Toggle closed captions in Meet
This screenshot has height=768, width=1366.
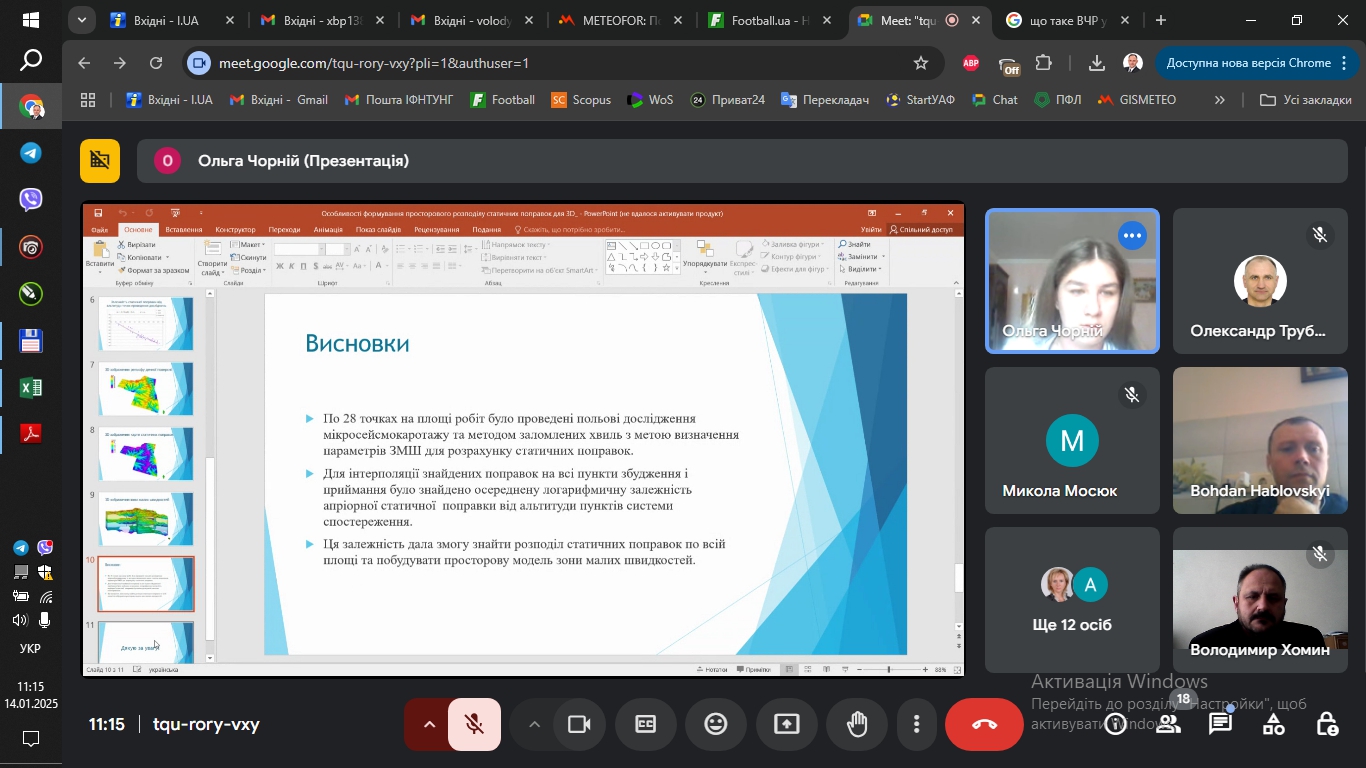click(646, 725)
